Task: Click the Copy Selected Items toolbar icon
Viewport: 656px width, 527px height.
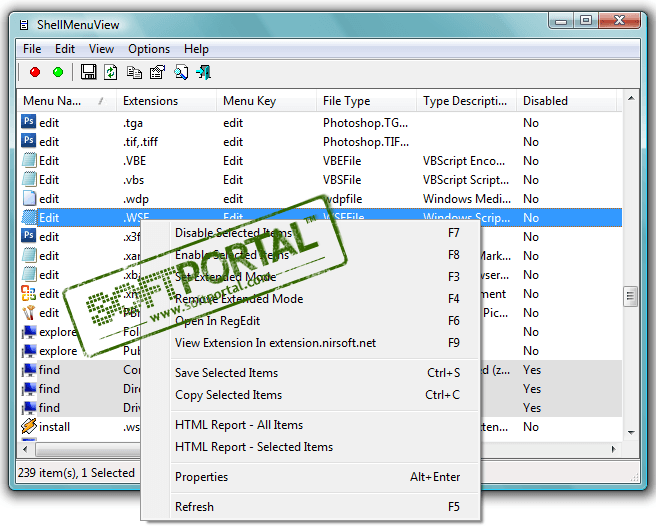Action: click(134, 72)
